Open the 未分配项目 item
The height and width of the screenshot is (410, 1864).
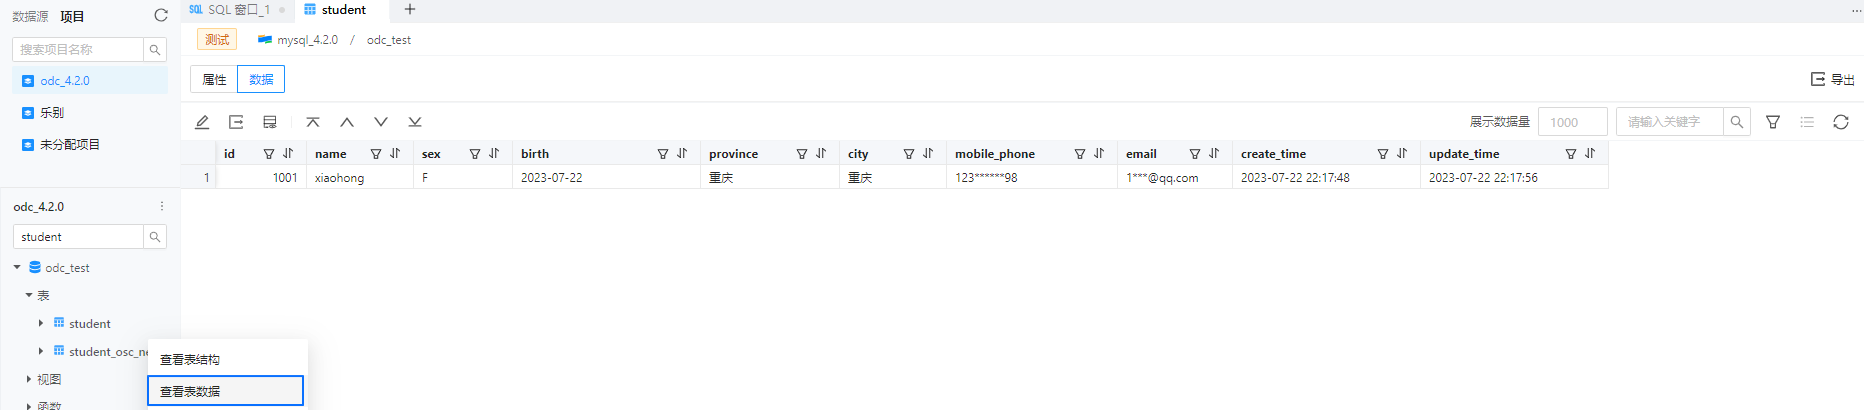point(90,145)
